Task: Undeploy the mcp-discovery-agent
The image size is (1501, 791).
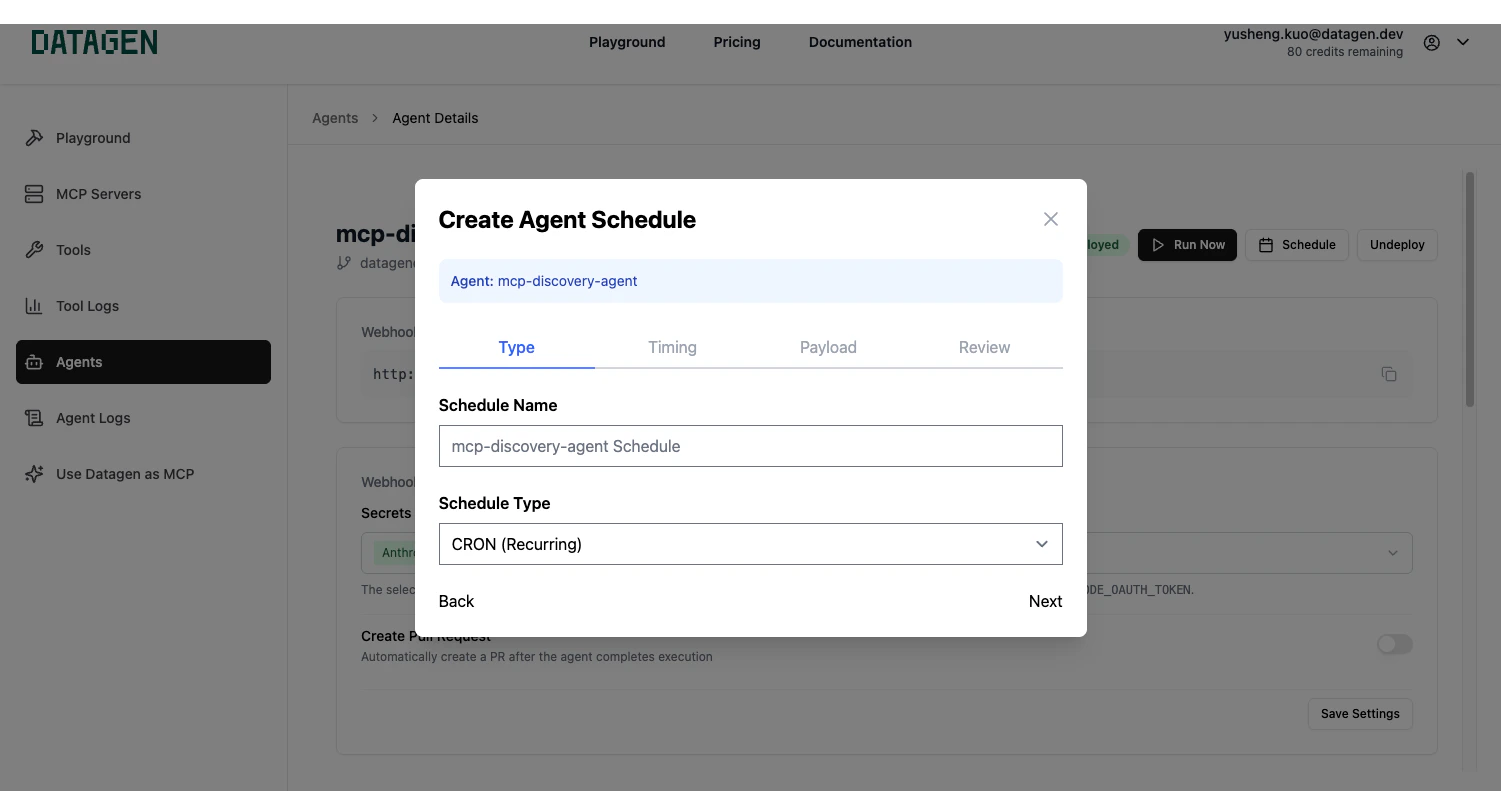Action: (x=1396, y=244)
